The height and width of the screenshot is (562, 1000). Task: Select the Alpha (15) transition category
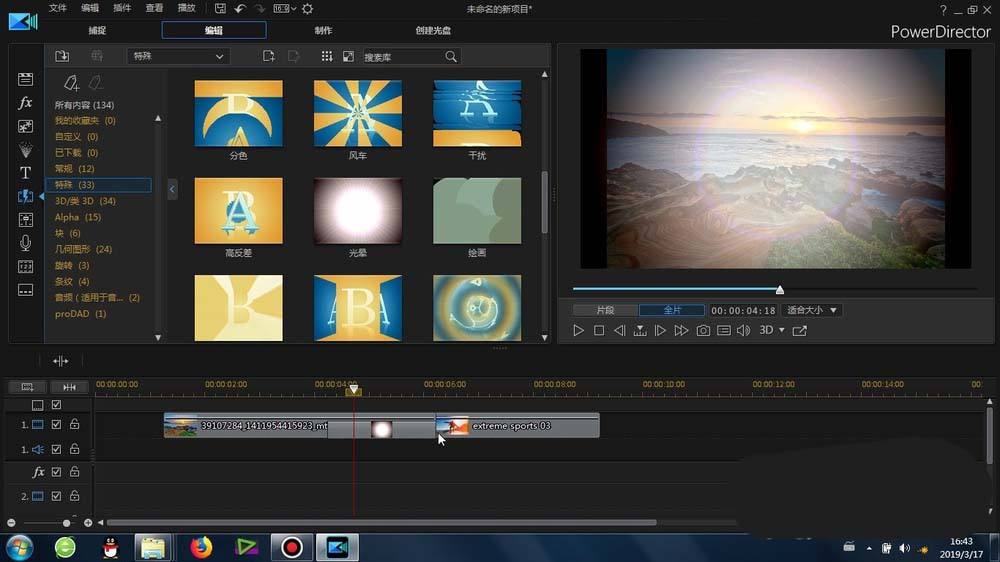(78, 217)
